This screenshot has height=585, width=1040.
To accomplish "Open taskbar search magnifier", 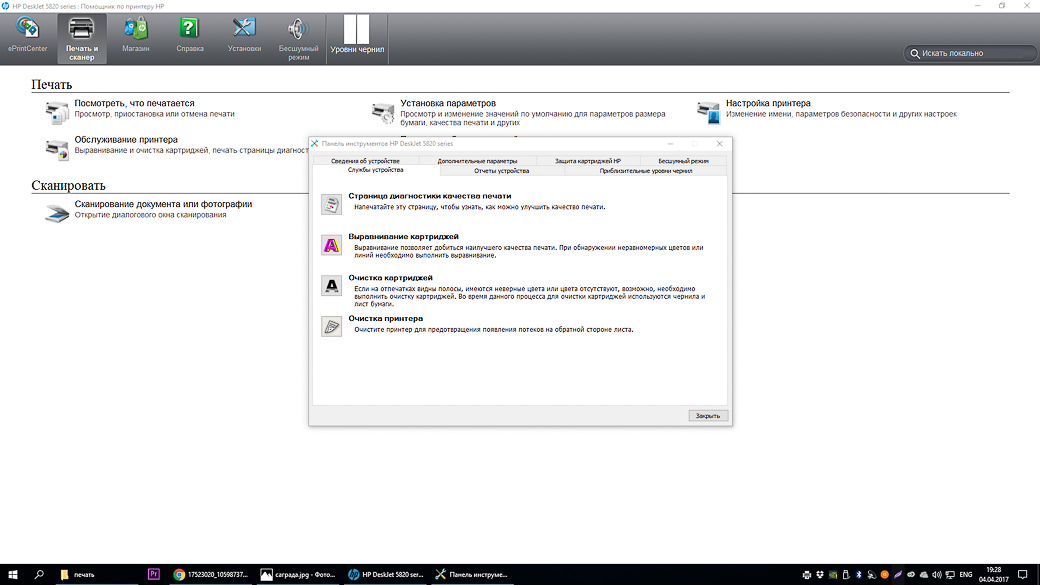I will (39, 574).
